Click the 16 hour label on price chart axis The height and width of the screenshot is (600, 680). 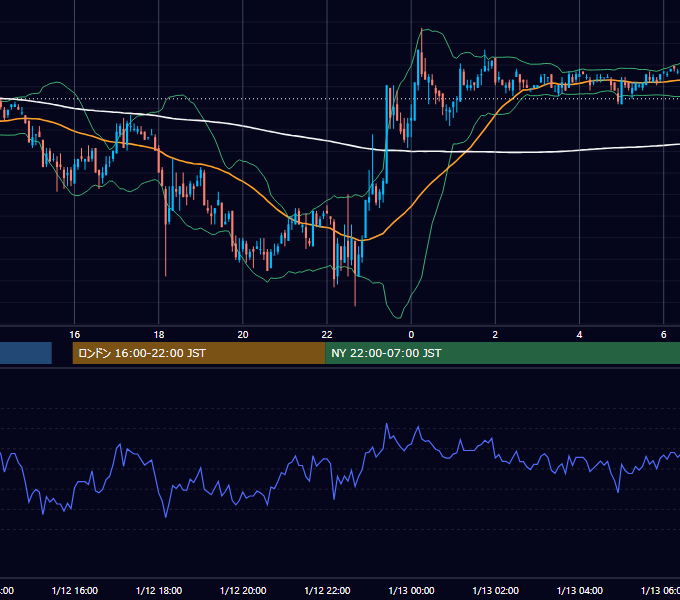[x=75, y=334]
